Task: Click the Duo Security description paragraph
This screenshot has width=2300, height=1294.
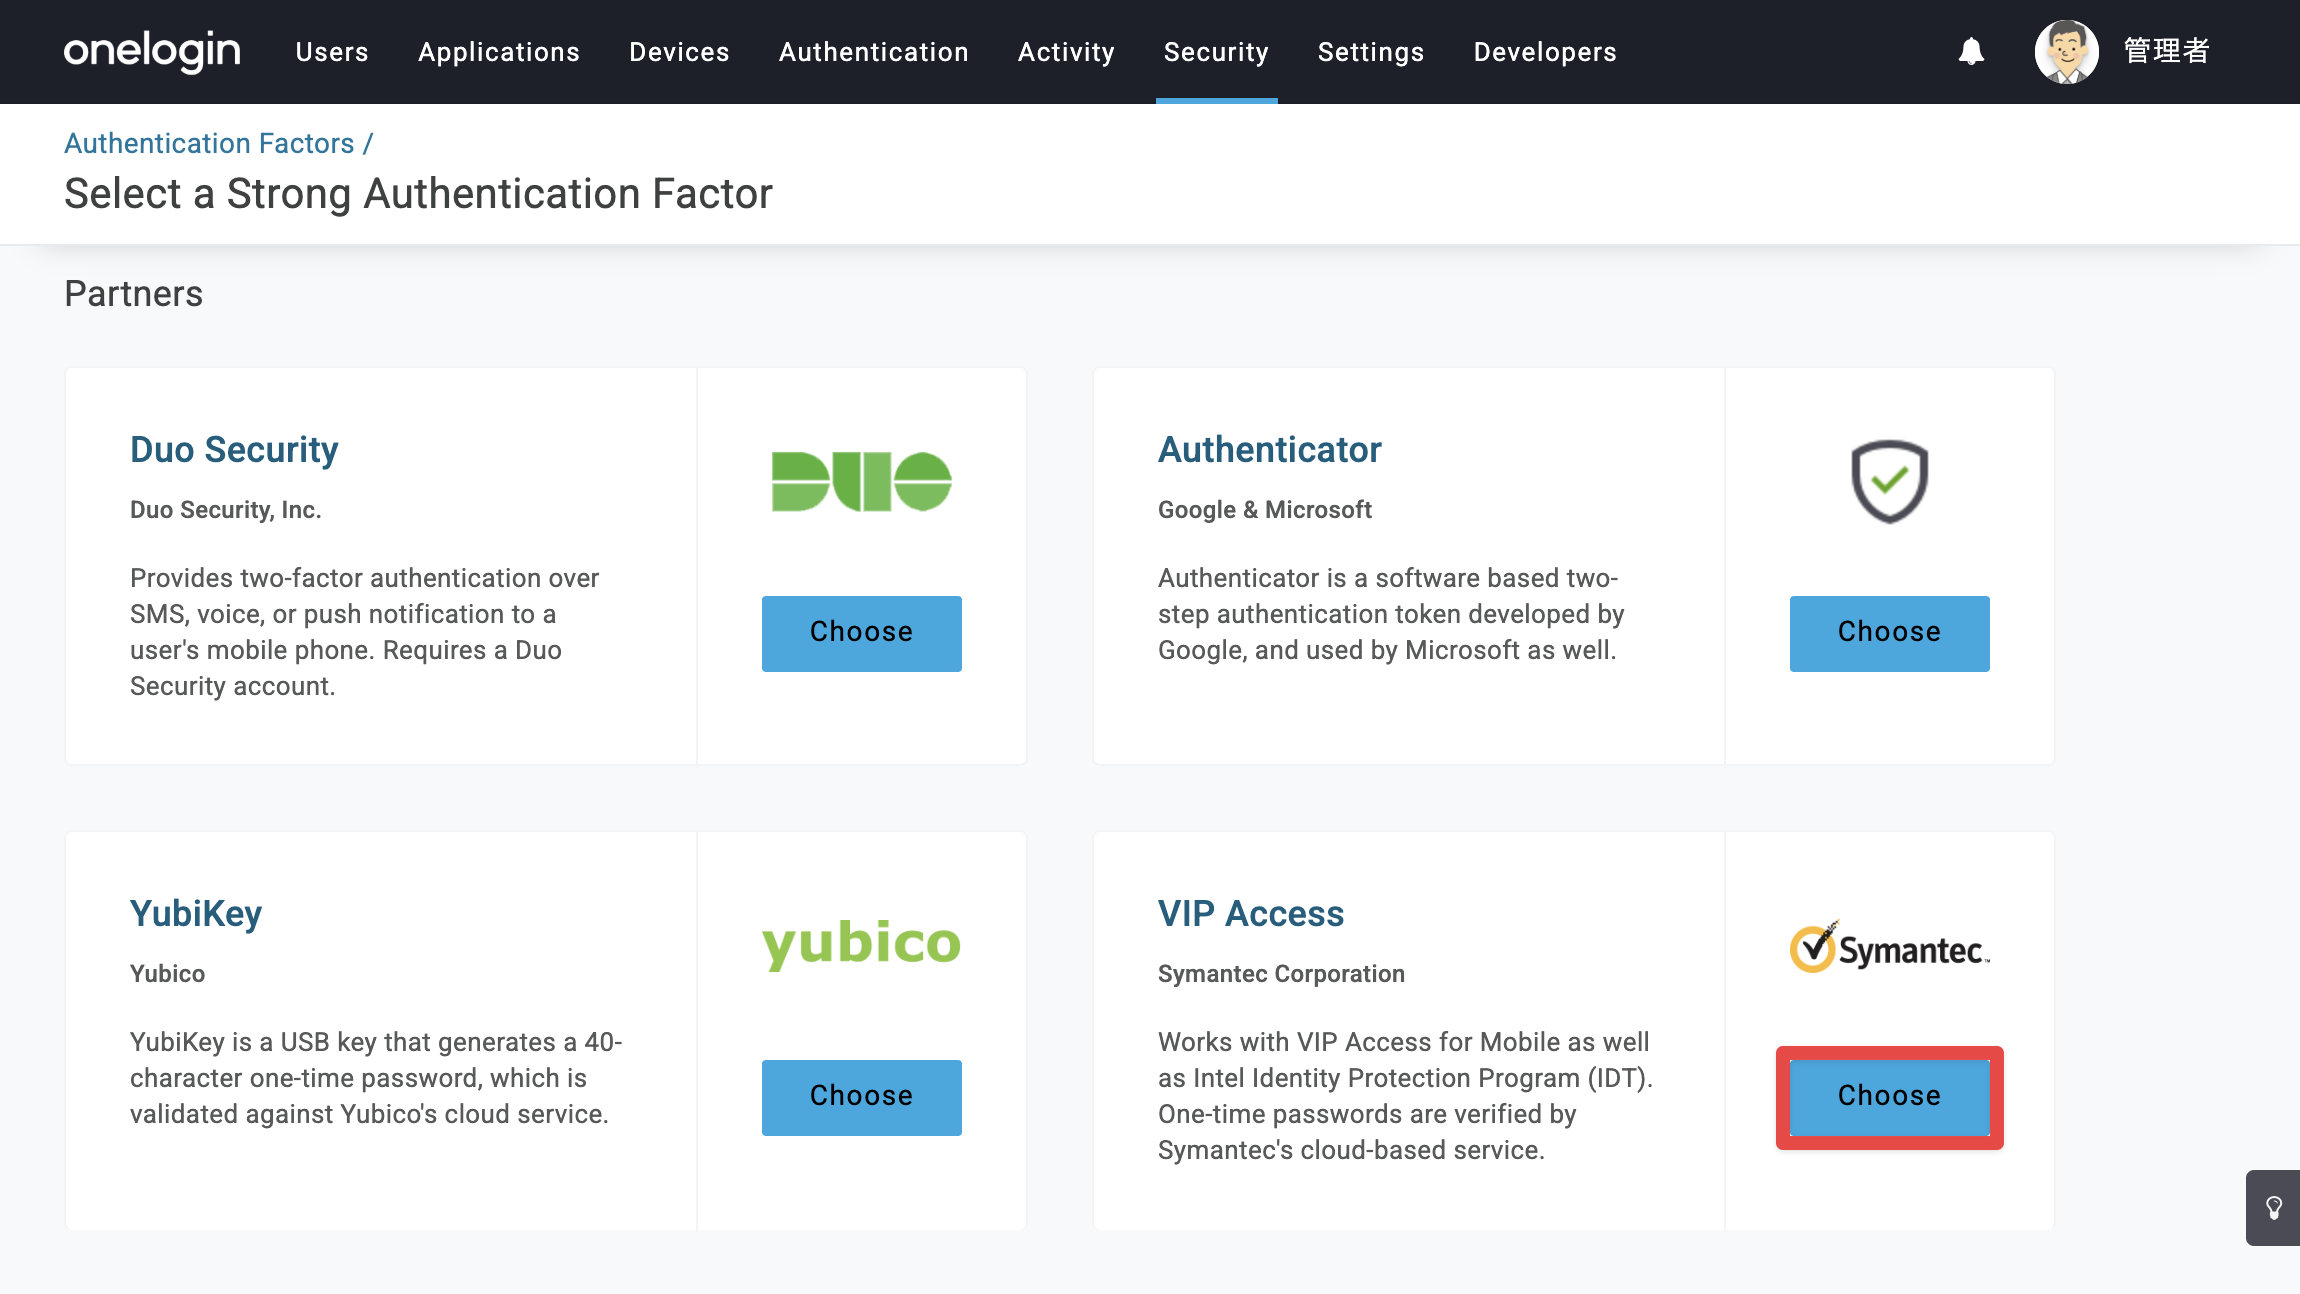Action: pos(365,632)
